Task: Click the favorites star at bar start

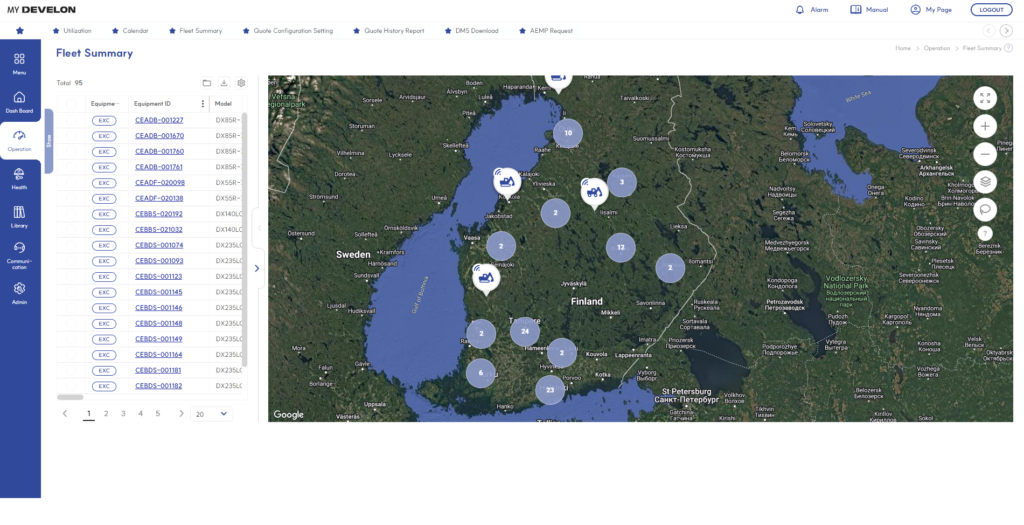Action: click(x=20, y=31)
